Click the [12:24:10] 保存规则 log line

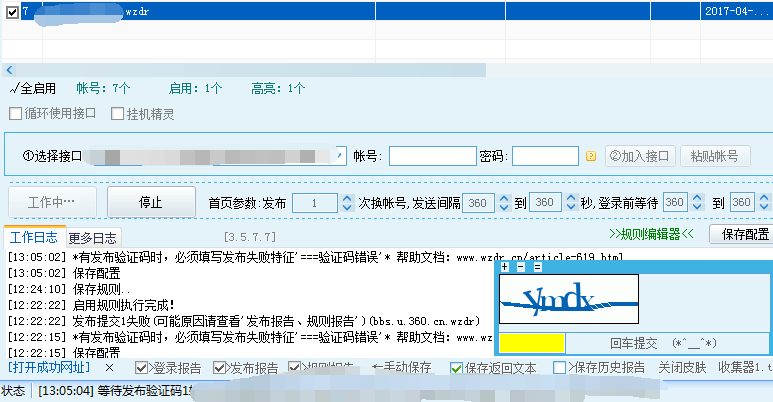[69, 289]
